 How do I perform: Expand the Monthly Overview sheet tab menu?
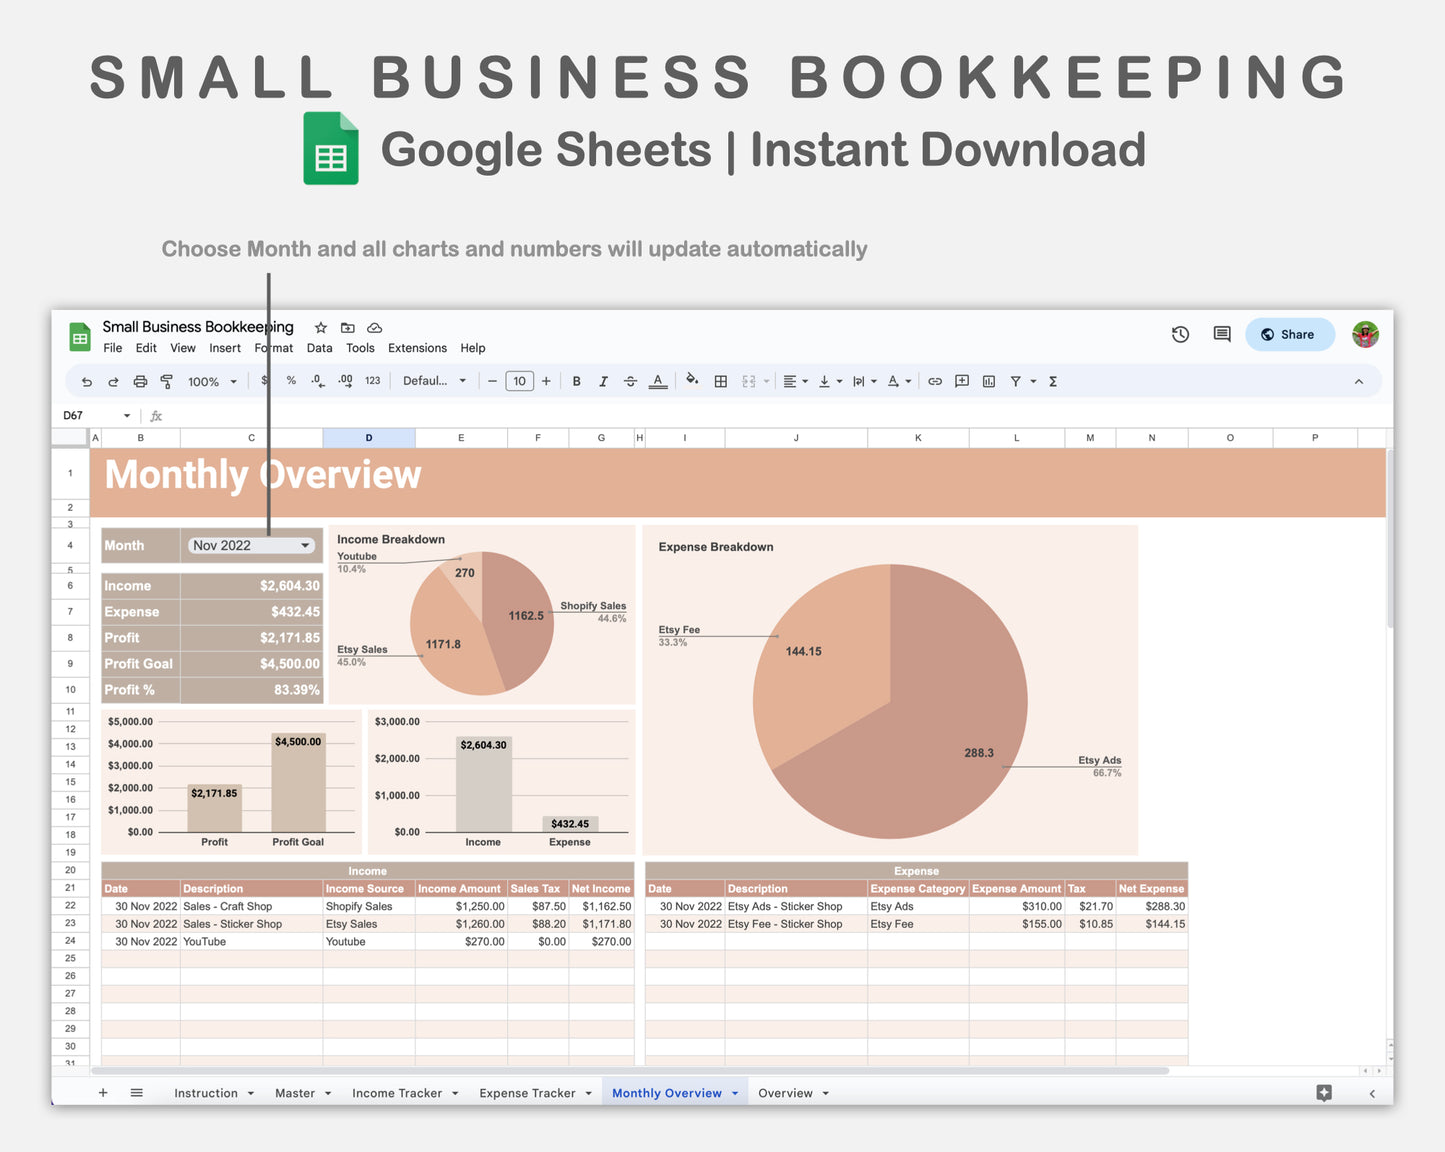pos(735,1092)
